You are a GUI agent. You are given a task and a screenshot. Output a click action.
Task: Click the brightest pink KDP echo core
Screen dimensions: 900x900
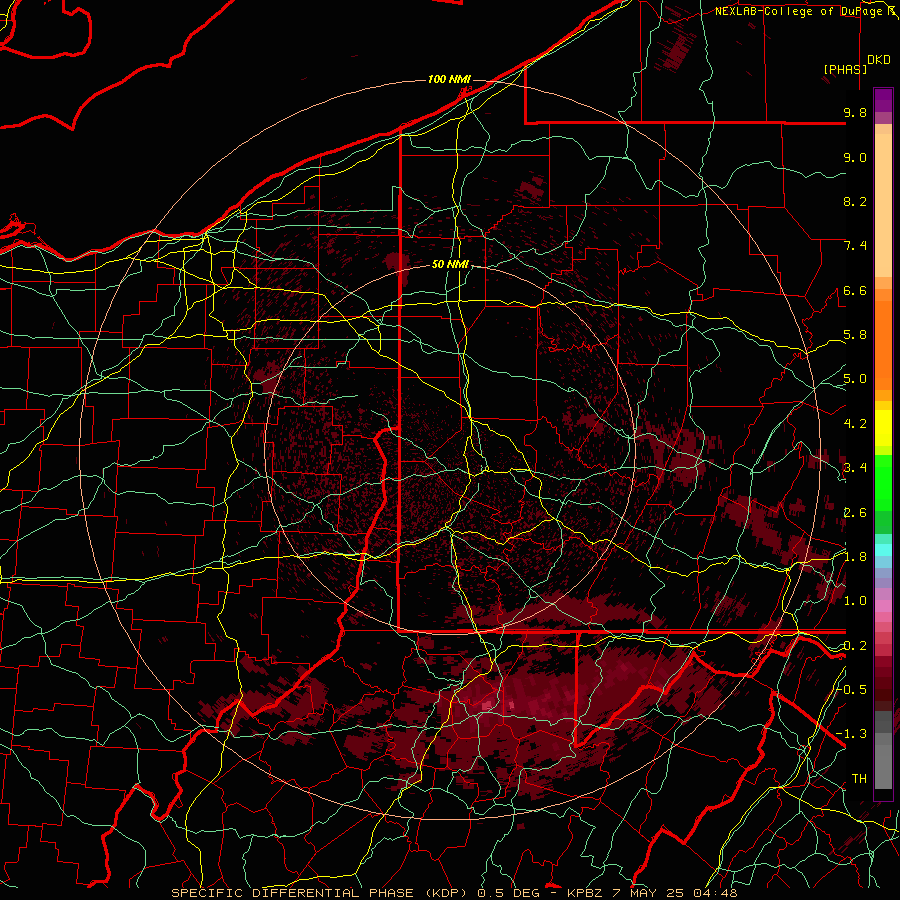[487, 705]
